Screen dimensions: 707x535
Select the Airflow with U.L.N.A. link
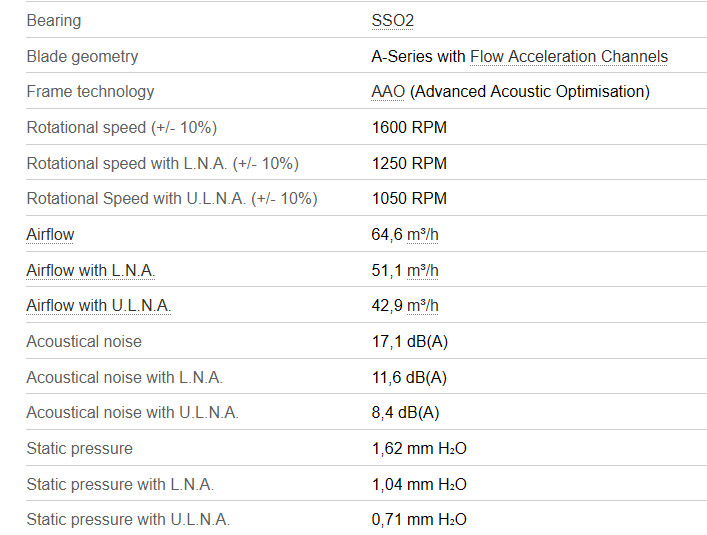point(98,305)
